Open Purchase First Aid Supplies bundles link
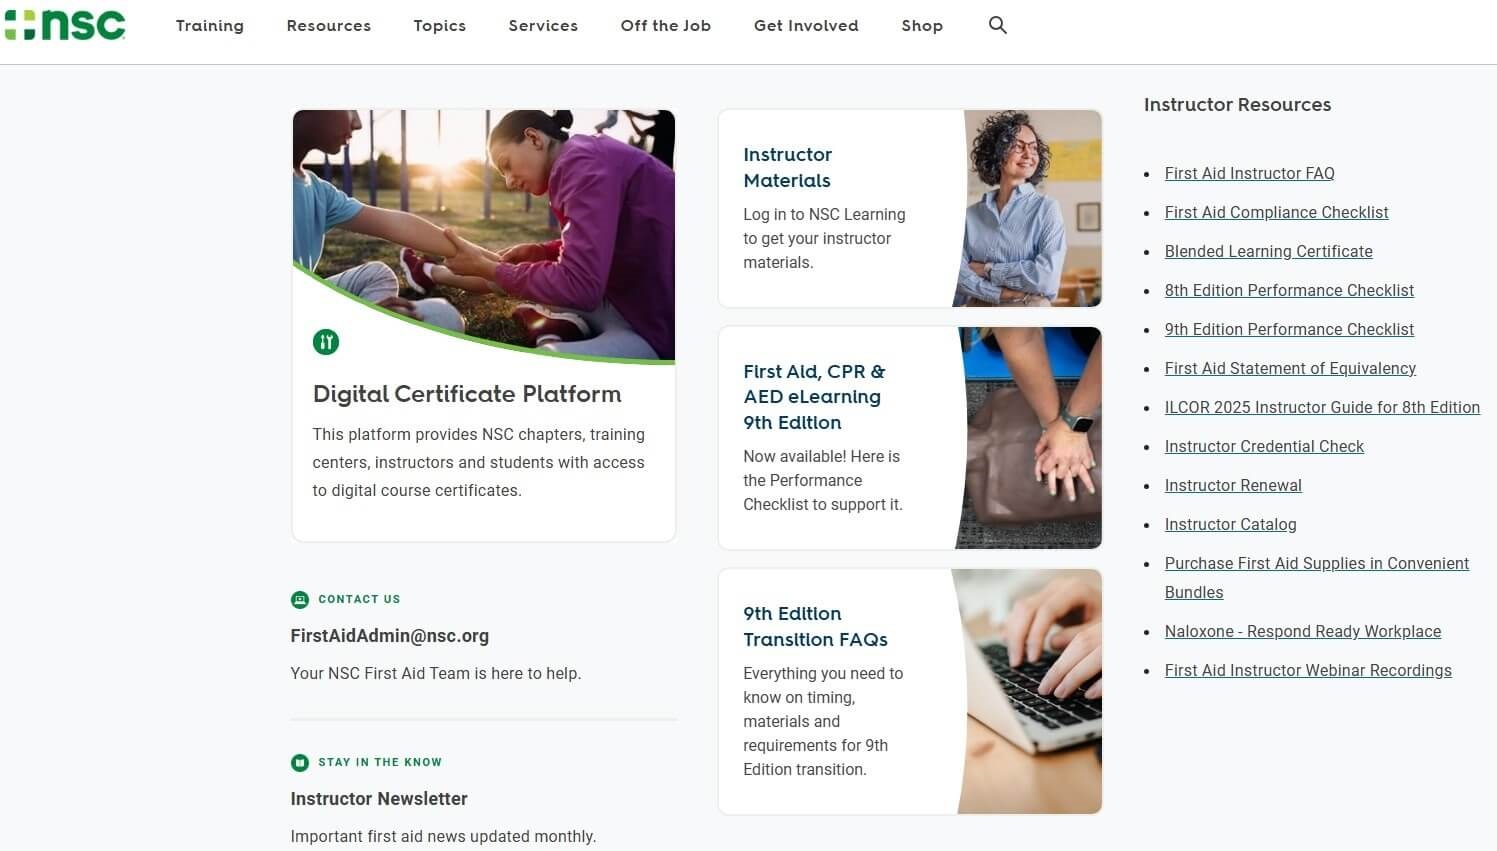Screen dimensions: 1497x851 pos(1317,578)
